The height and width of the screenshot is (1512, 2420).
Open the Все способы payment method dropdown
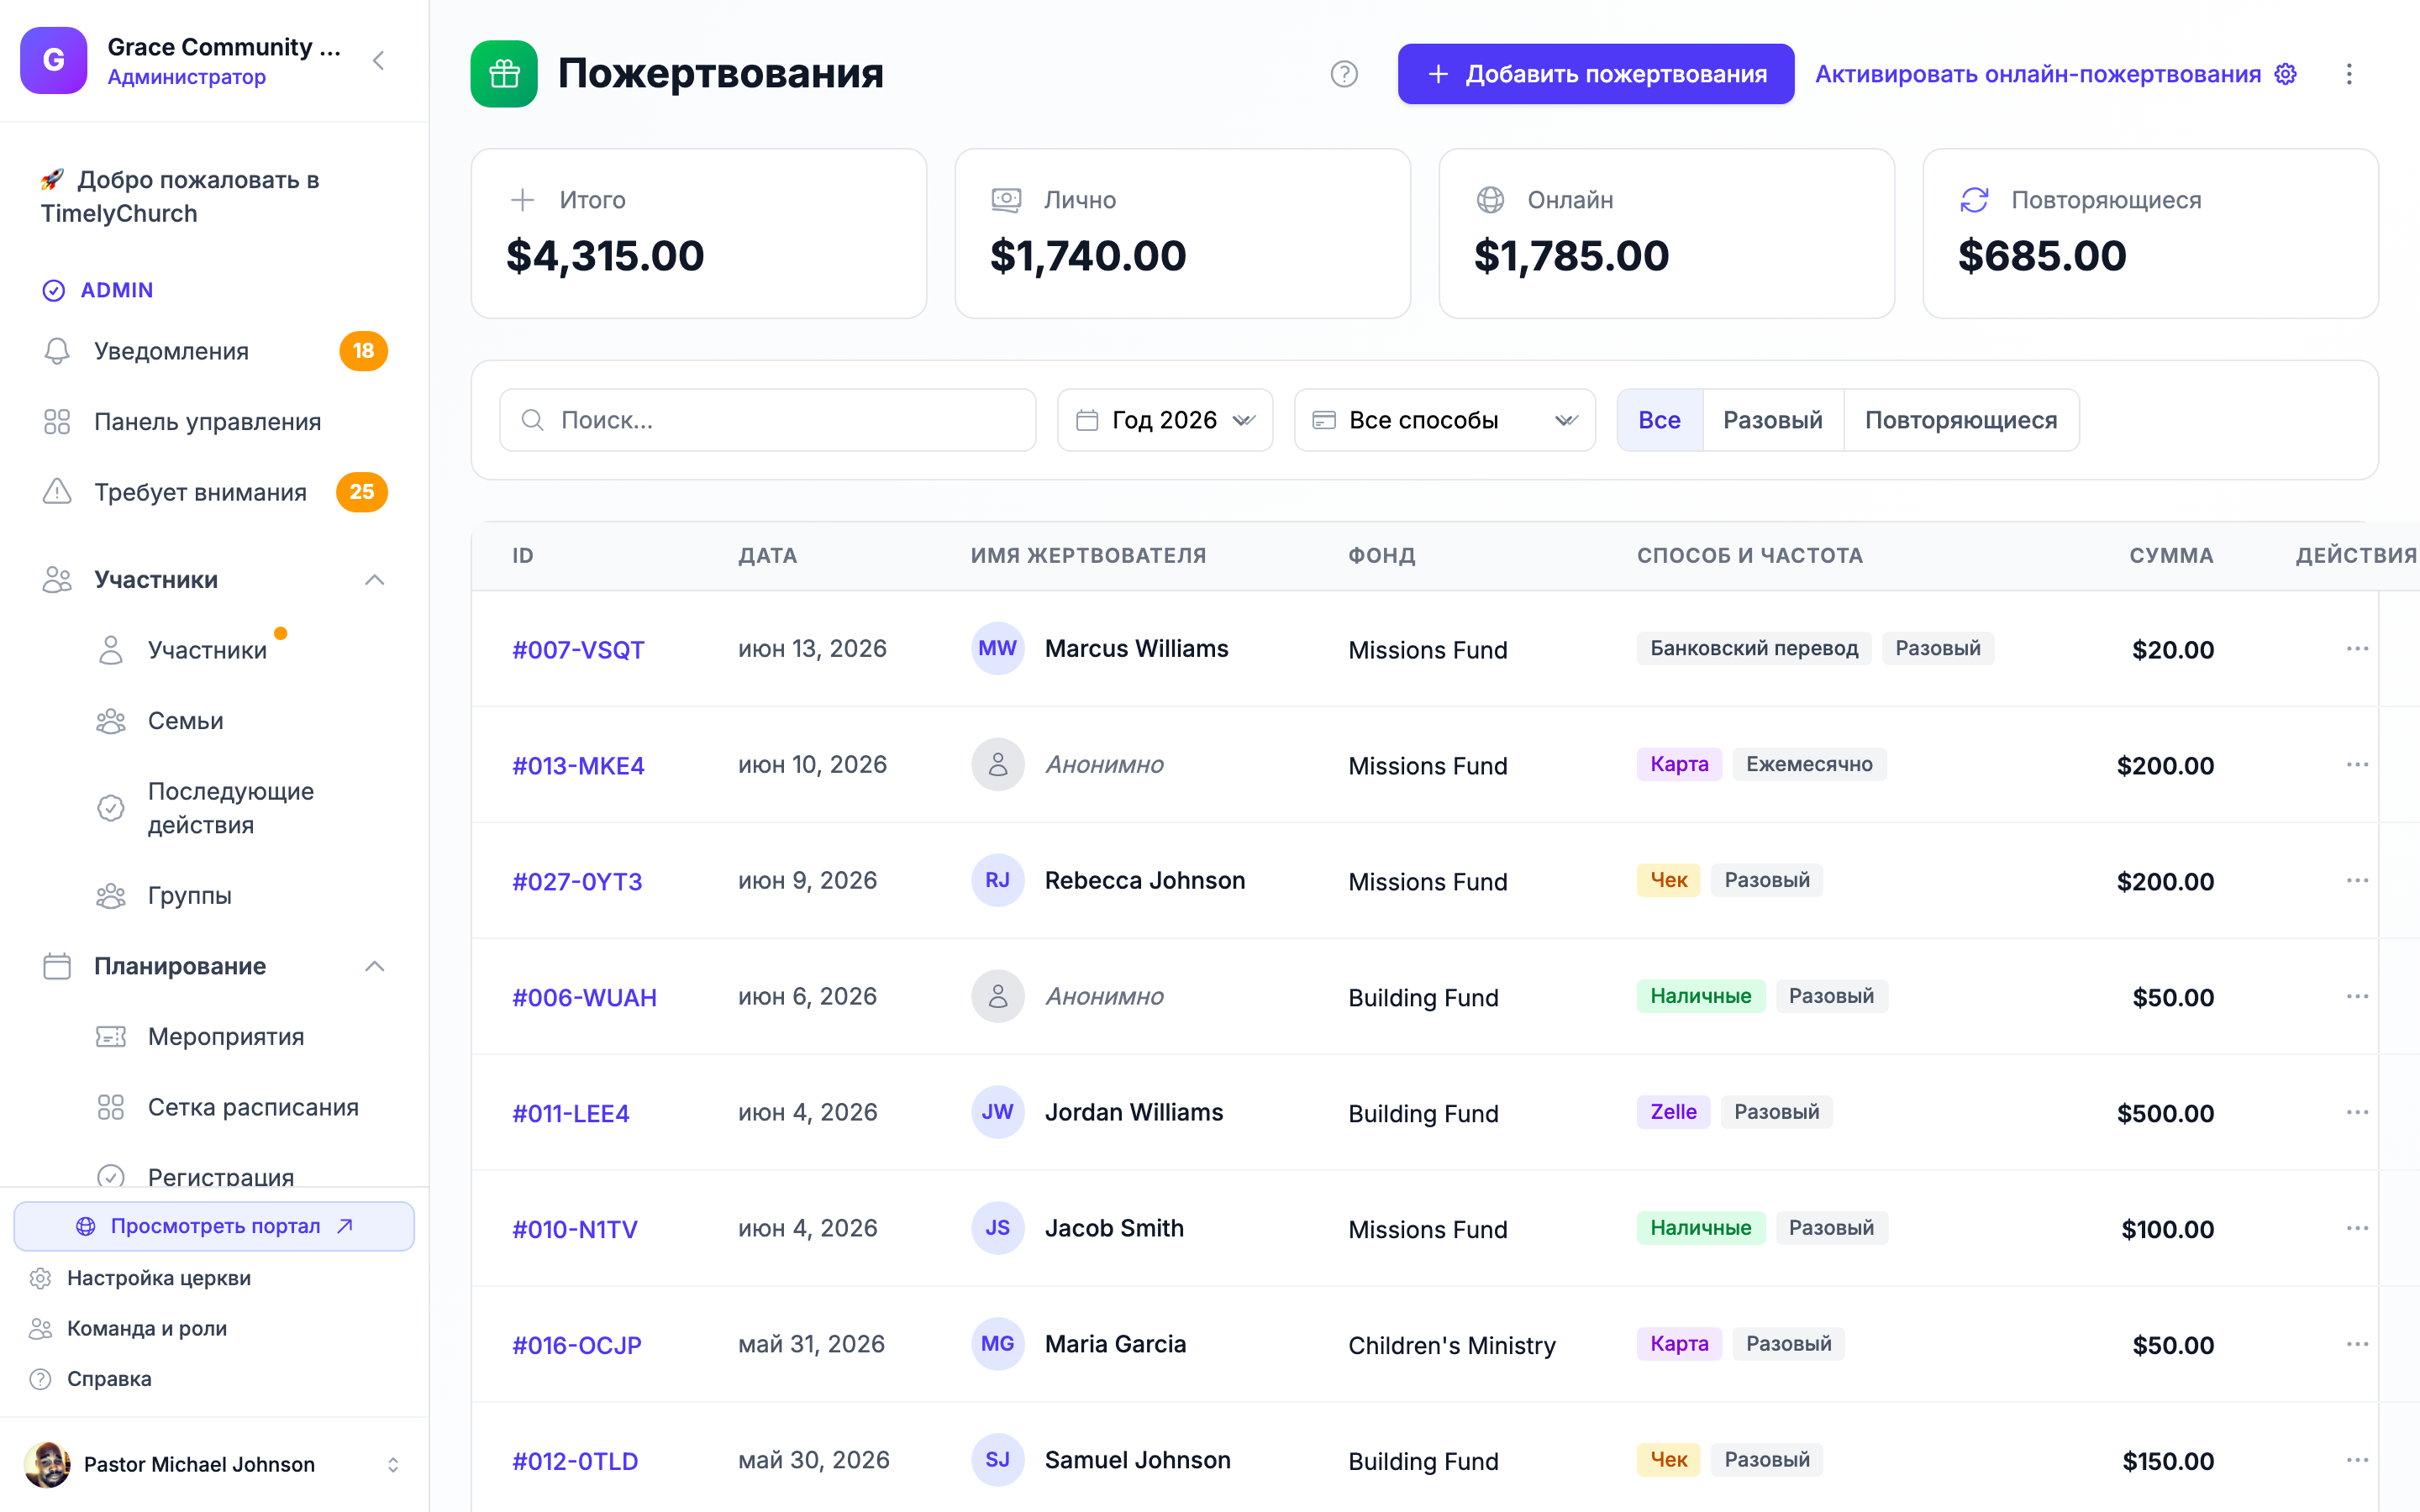tap(1444, 420)
